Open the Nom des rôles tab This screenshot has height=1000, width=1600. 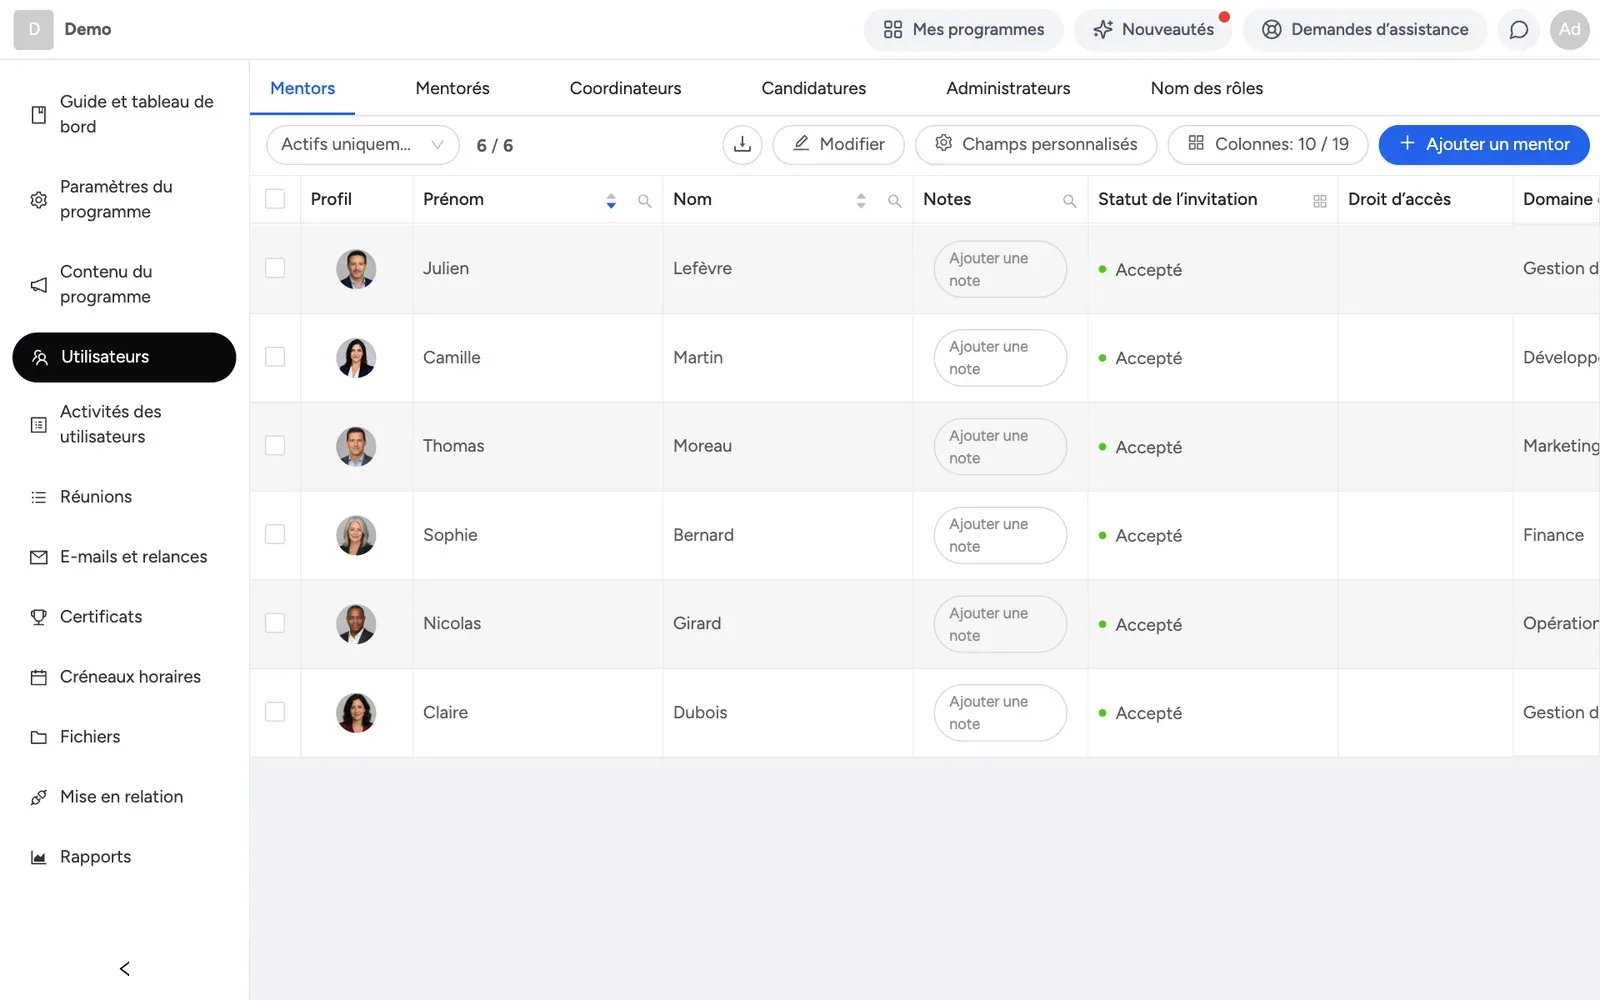(x=1207, y=88)
